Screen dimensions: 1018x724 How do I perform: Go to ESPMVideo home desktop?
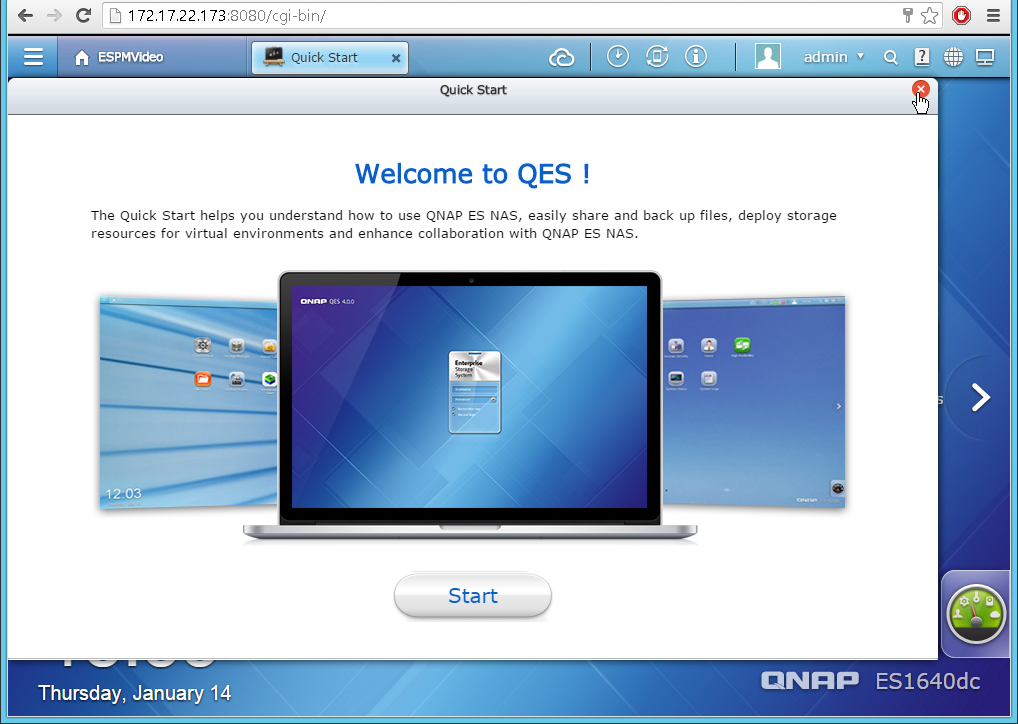coord(119,57)
